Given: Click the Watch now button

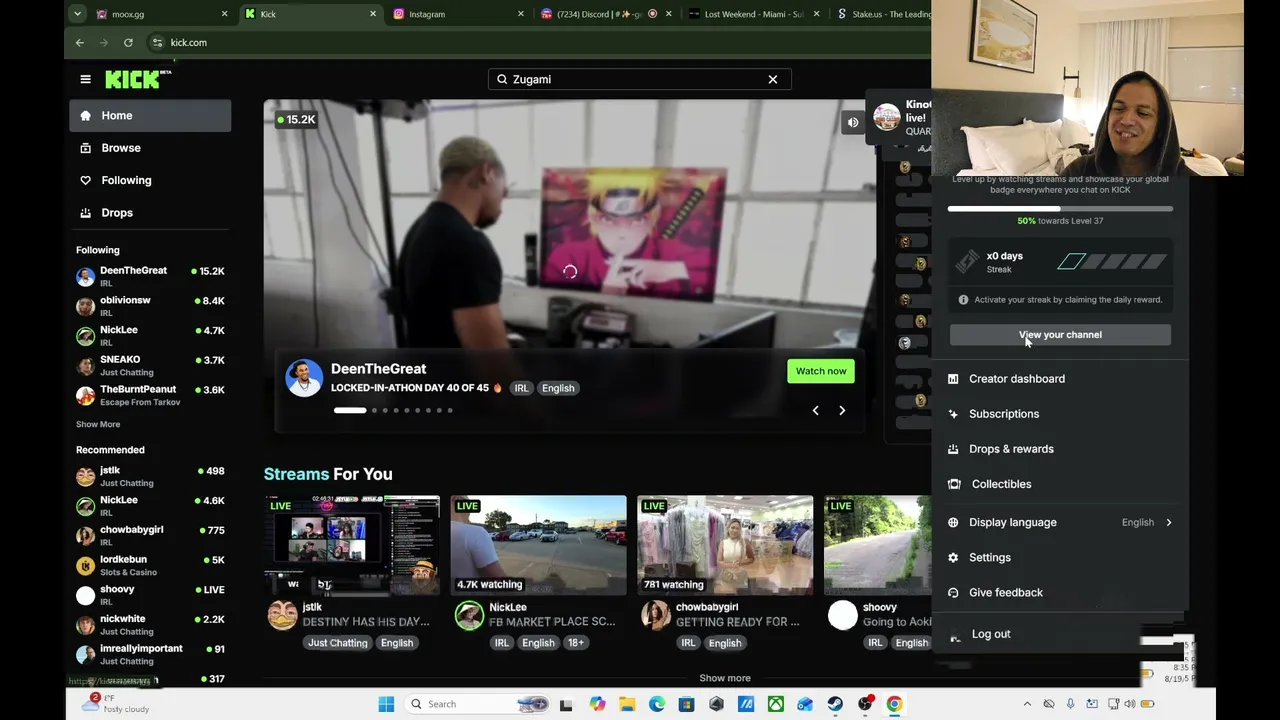Looking at the screenshot, I should click(821, 371).
